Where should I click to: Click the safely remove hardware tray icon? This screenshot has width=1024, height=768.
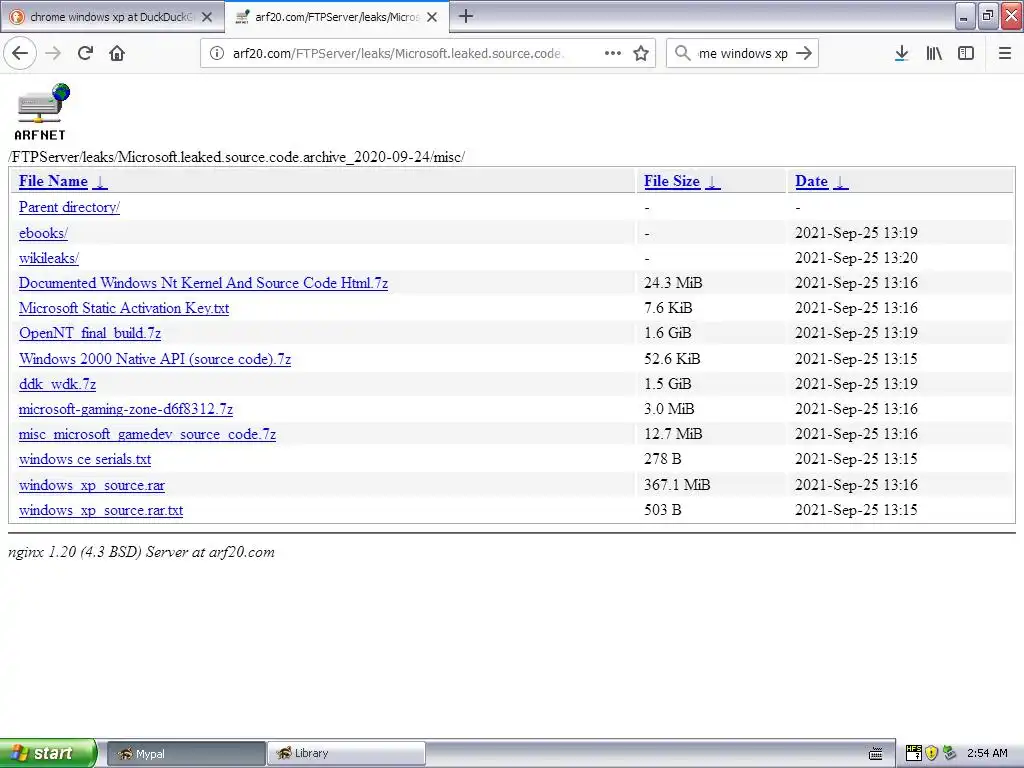pos(949,753)
